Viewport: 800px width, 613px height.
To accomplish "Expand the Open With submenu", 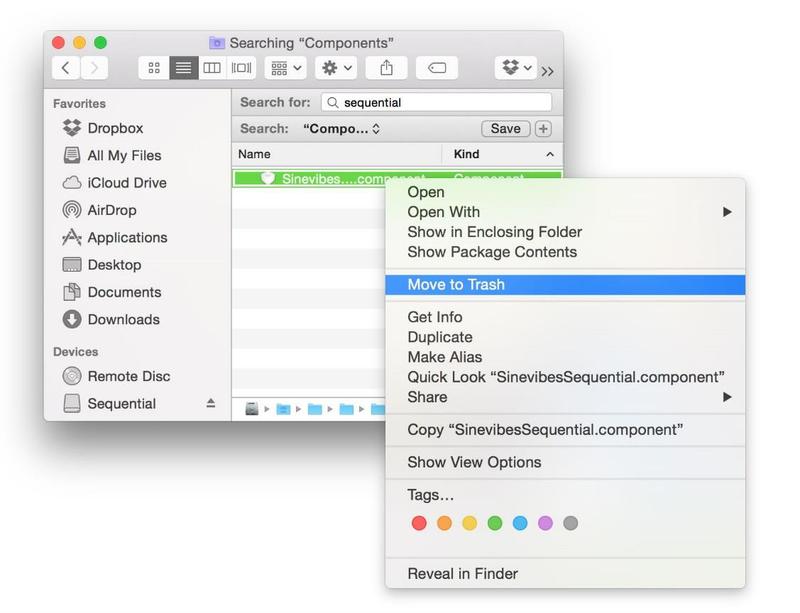I will 565,212.
